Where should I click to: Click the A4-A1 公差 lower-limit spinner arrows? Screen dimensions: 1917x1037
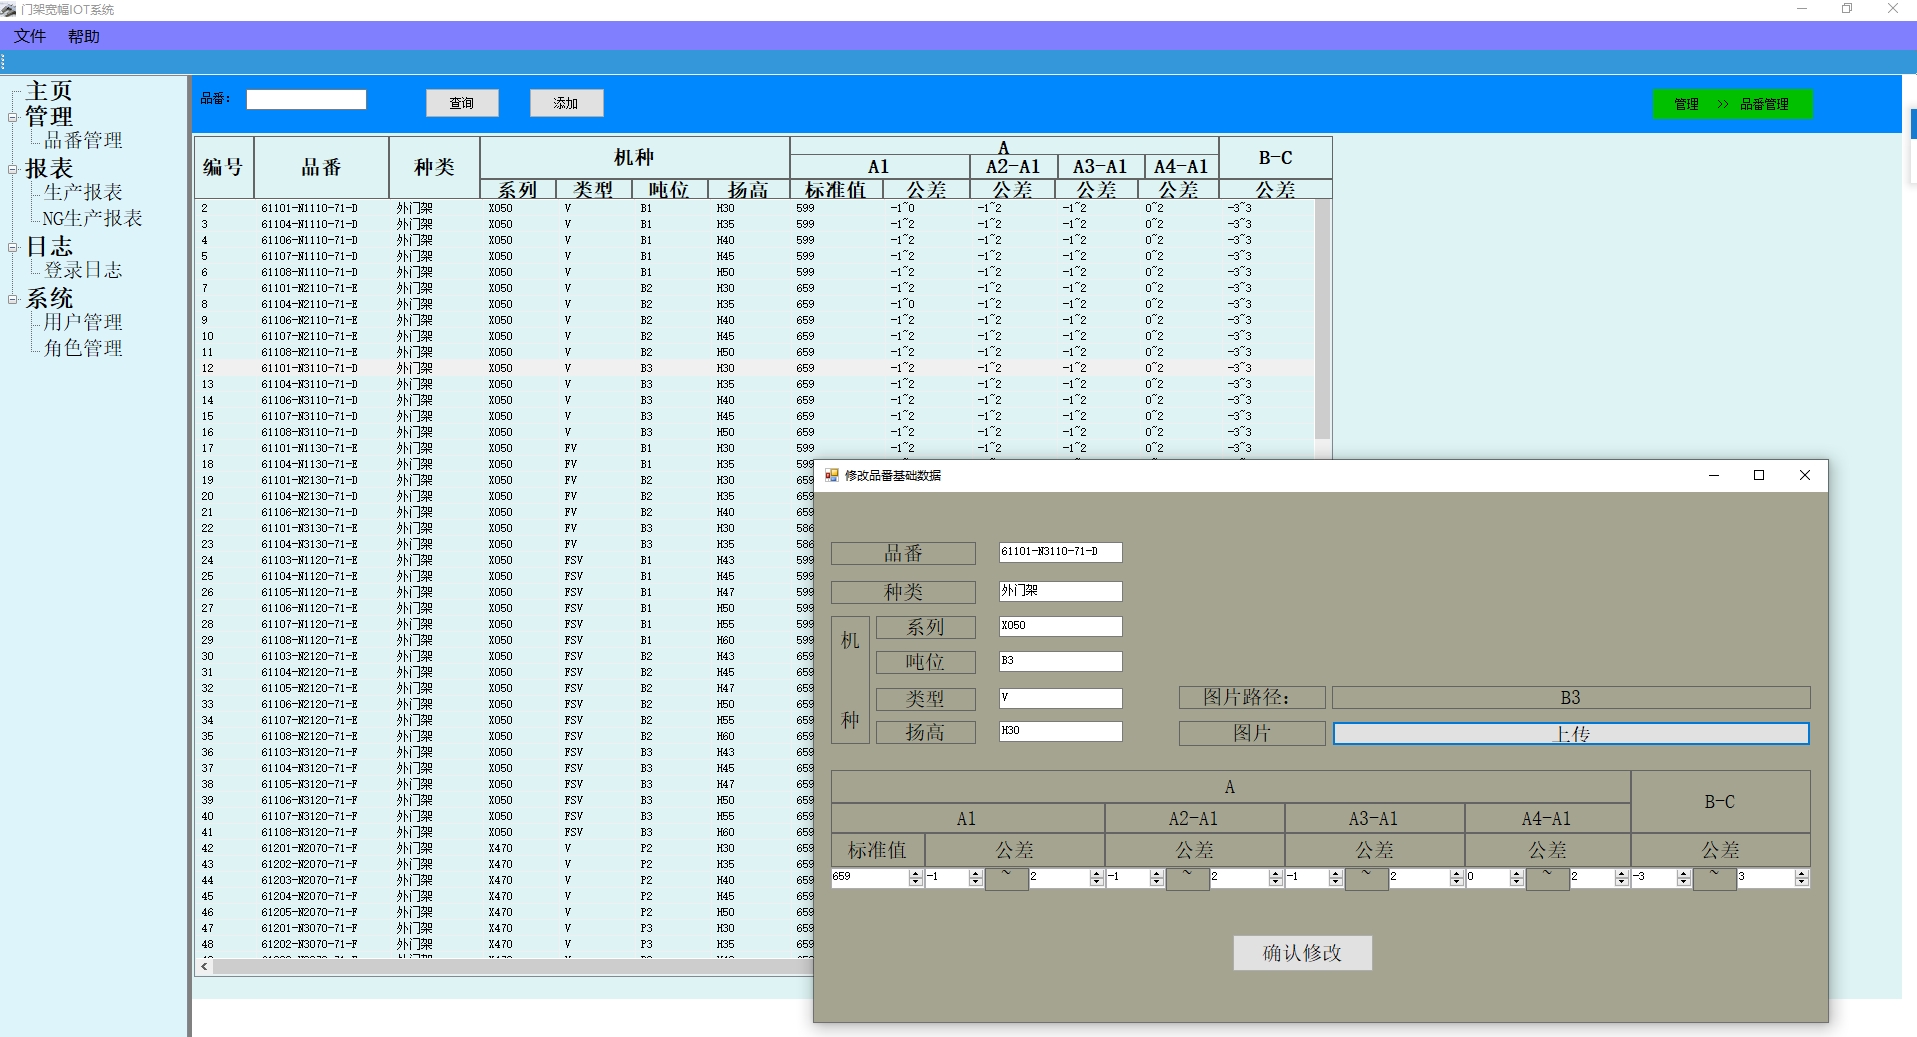(x=1517, y=877)
